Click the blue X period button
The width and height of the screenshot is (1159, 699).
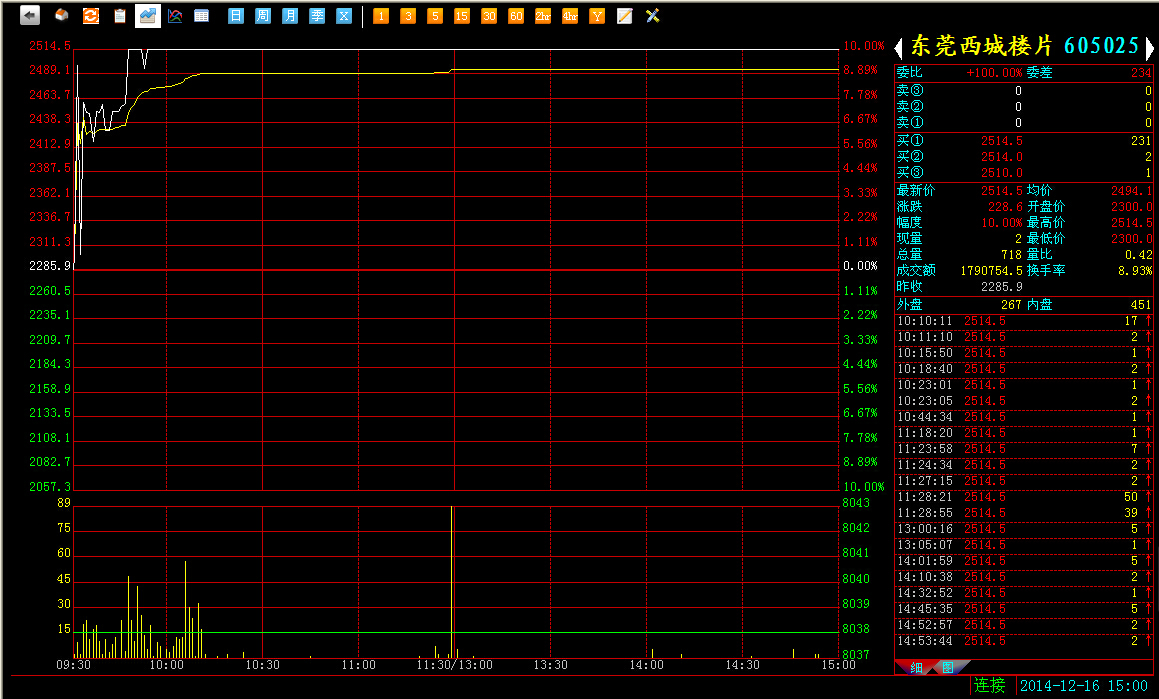tap(344, 16)
